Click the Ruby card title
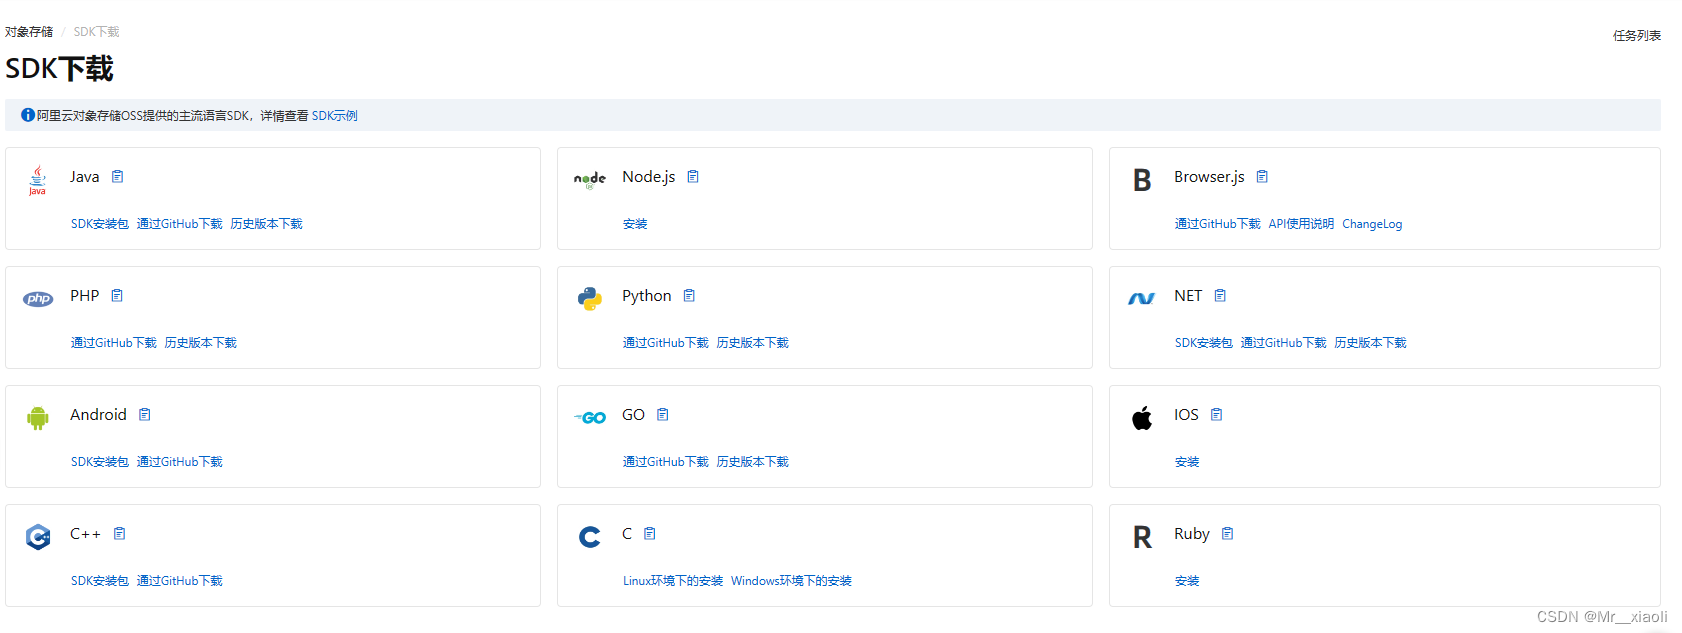This screenshot has height=633, width=1682. pyautogui.click(x=1192, y=534)
